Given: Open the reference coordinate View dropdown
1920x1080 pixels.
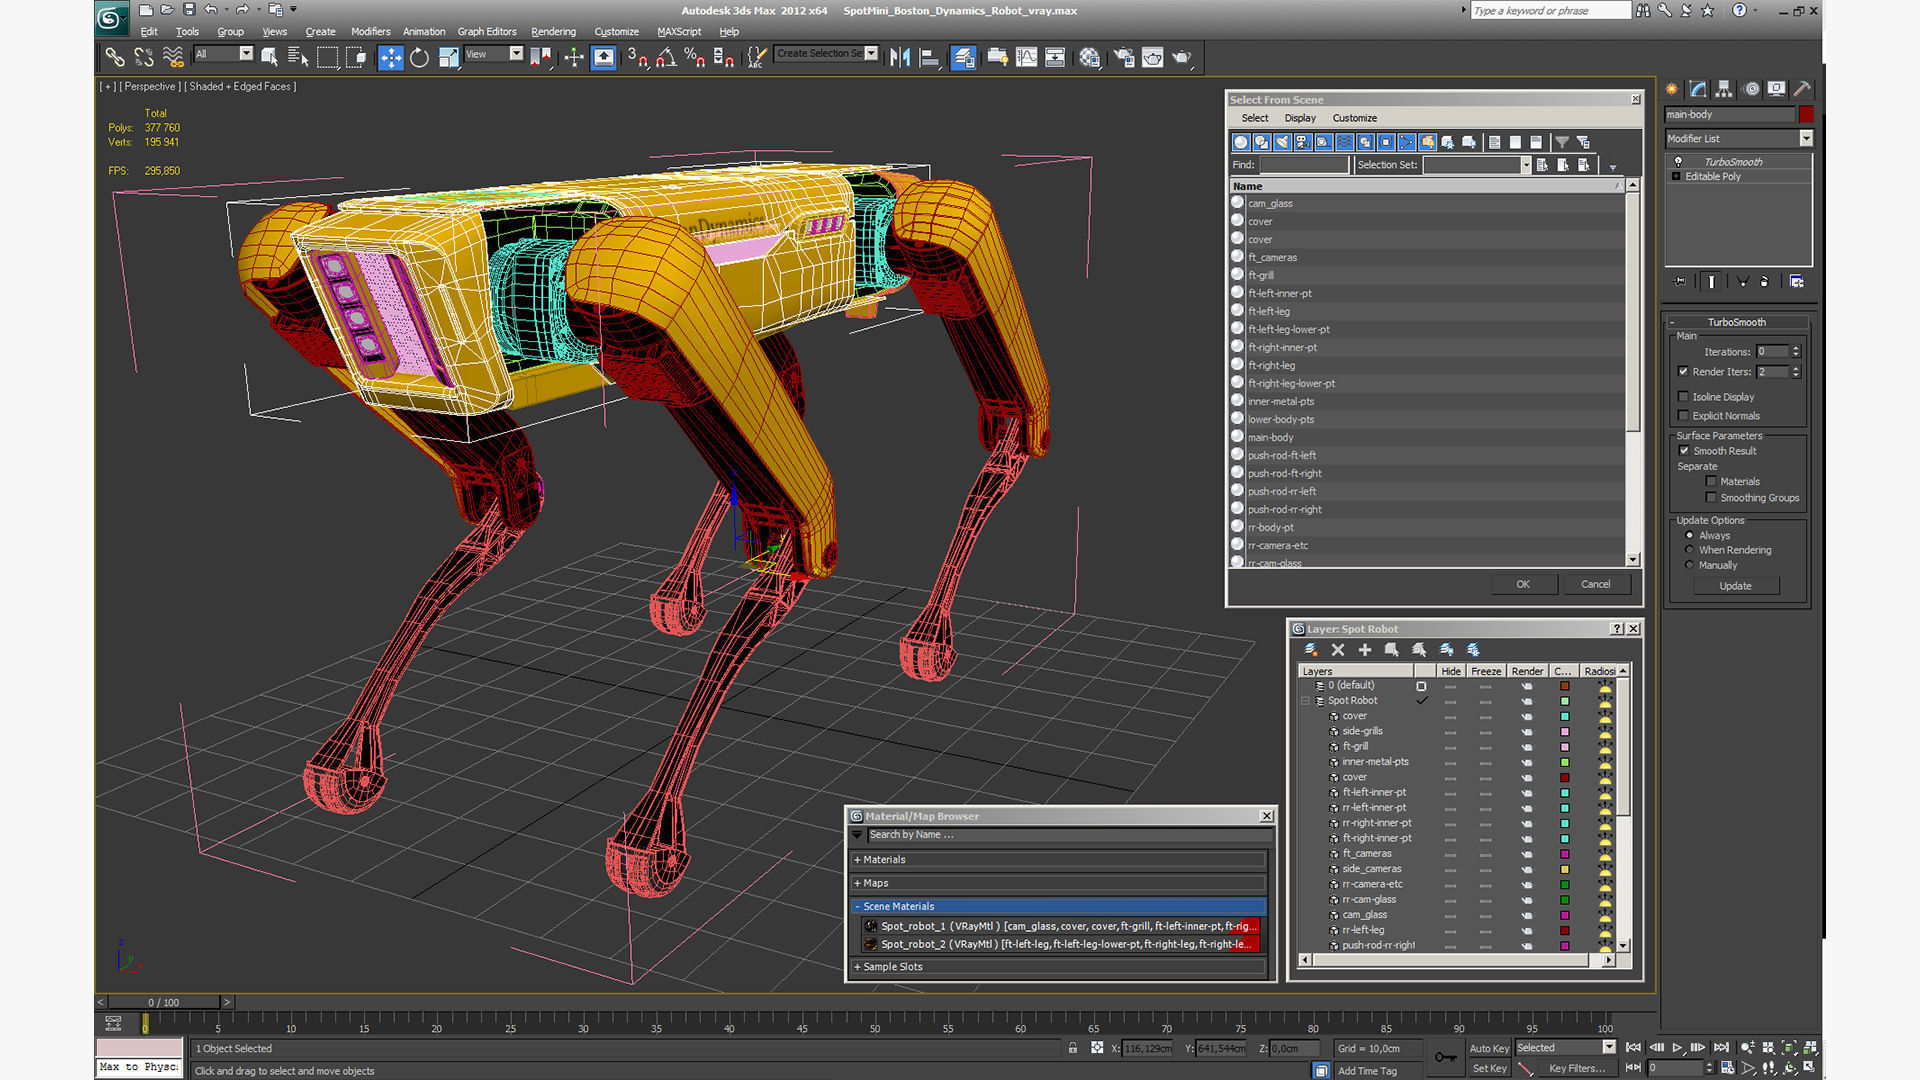Looking at the screenshot, I should 516,53.
